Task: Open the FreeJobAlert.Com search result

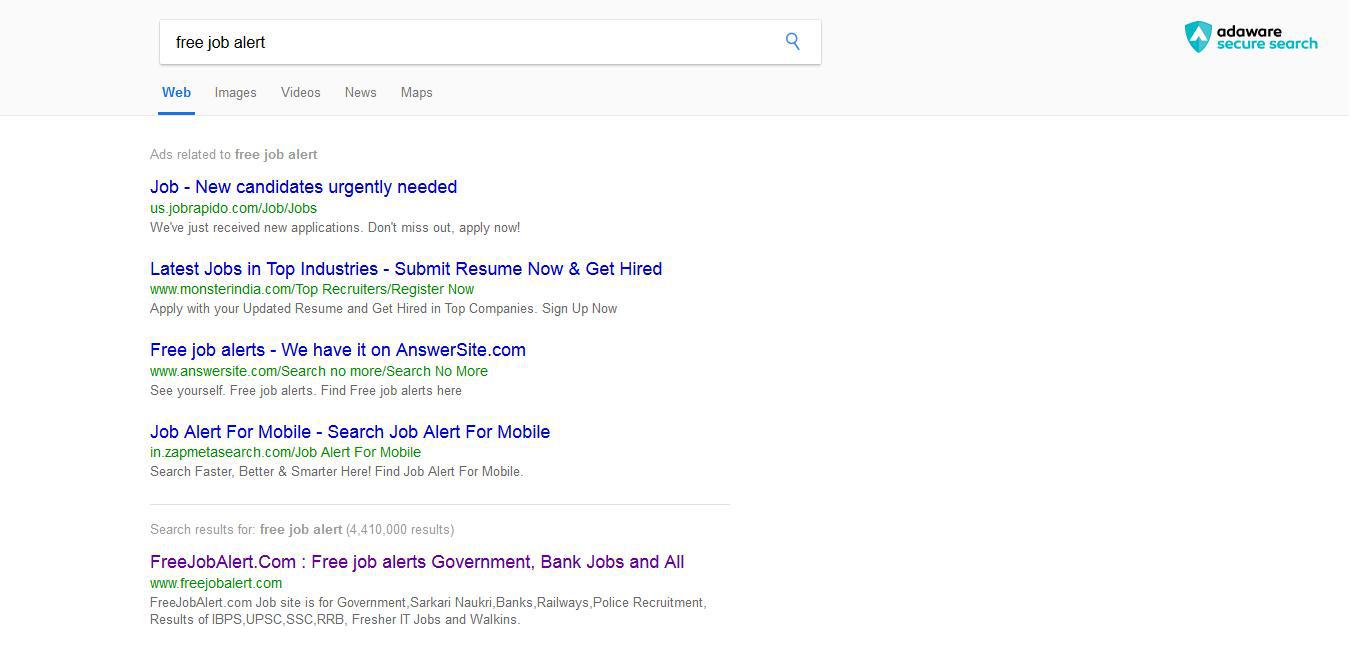Action: [416, 561]
